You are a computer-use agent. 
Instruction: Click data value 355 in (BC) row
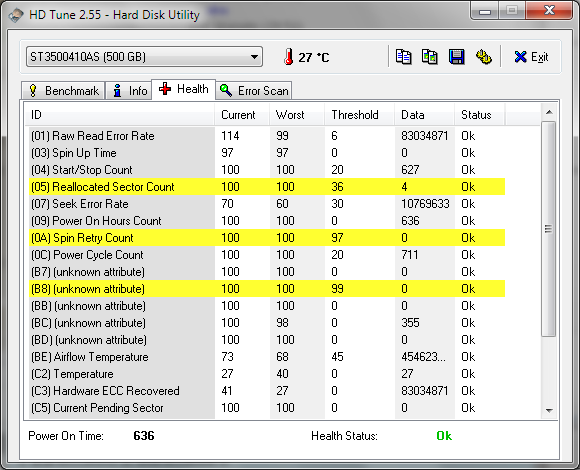(410, 323)
